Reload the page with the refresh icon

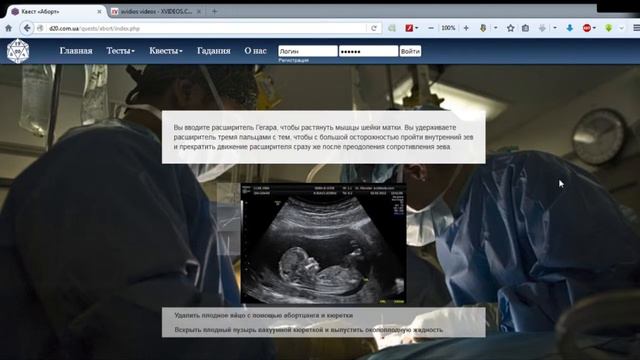[x=373, y=28]
